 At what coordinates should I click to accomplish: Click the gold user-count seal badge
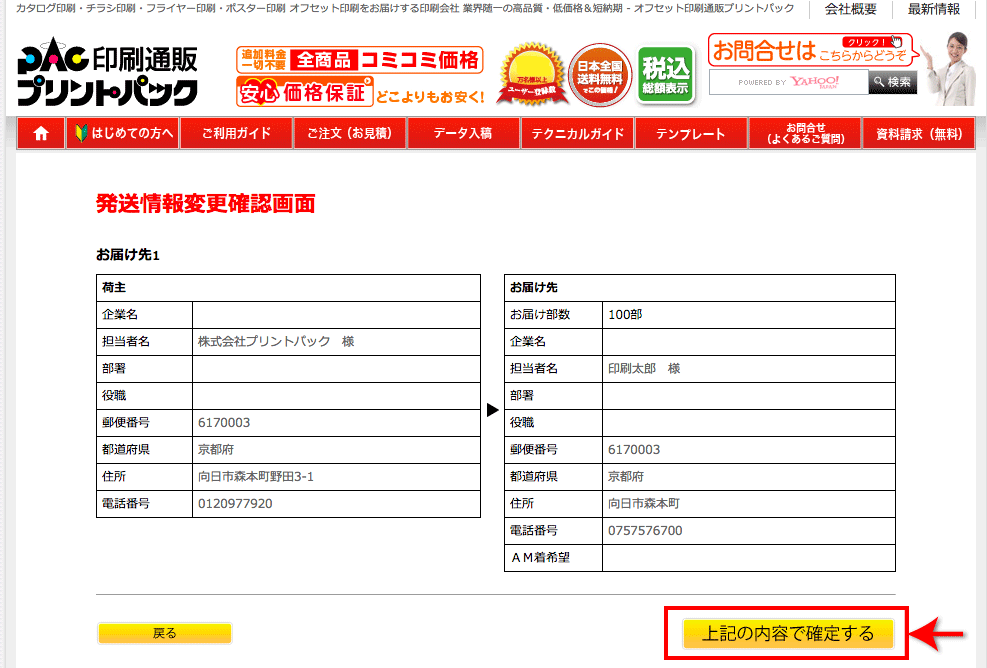(x=532, y=72)
